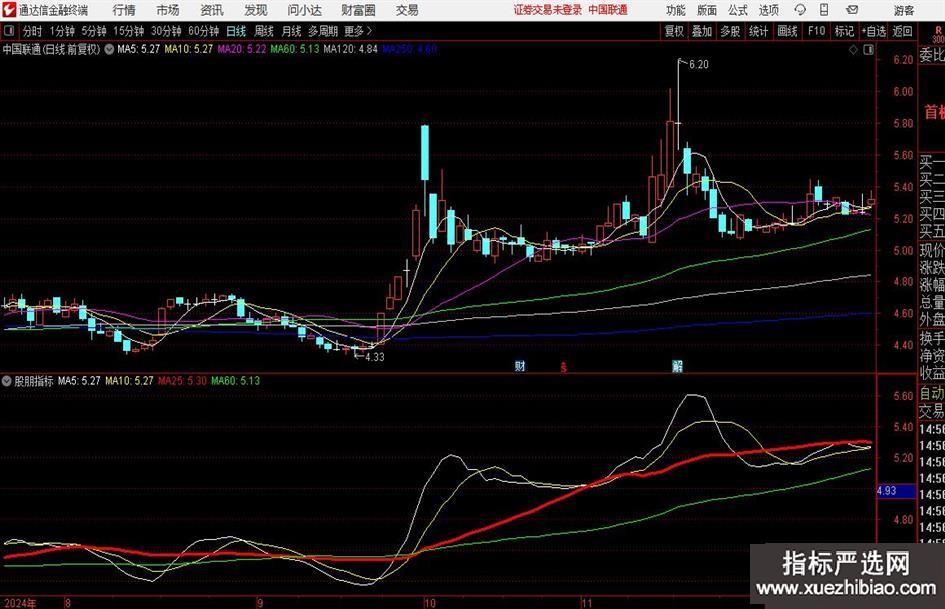Click the diamond icon at chart top right
945x609 pixels.
tap(853, 50)
